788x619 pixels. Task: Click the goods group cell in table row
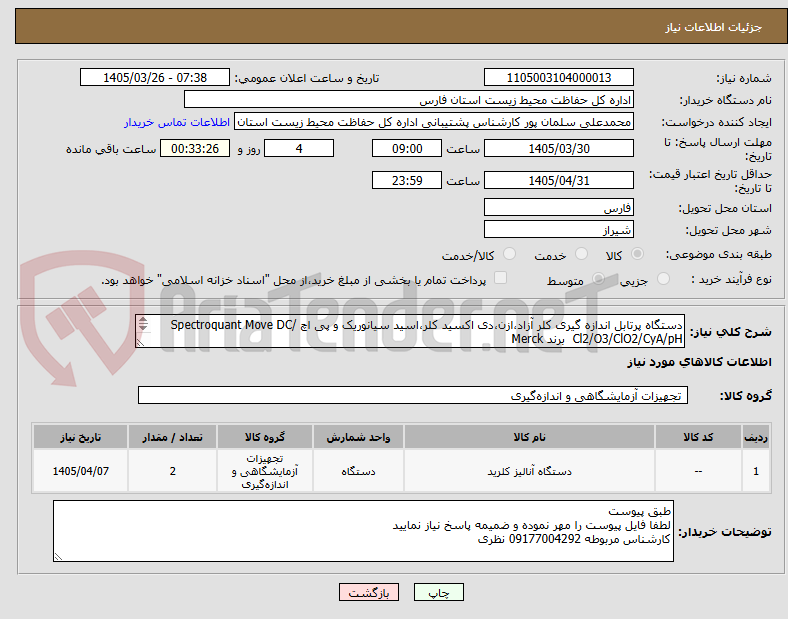(265, 471)
